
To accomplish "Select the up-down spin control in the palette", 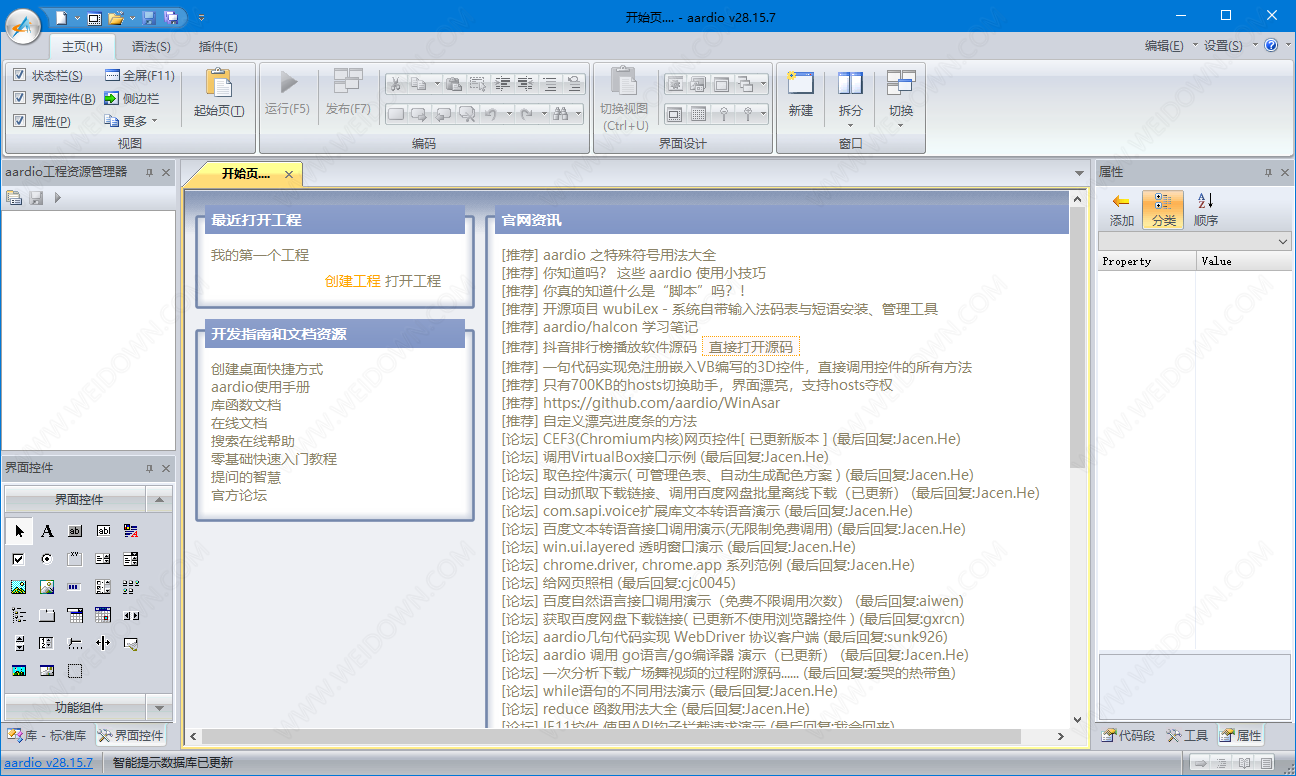I will (x=19, y=643).
